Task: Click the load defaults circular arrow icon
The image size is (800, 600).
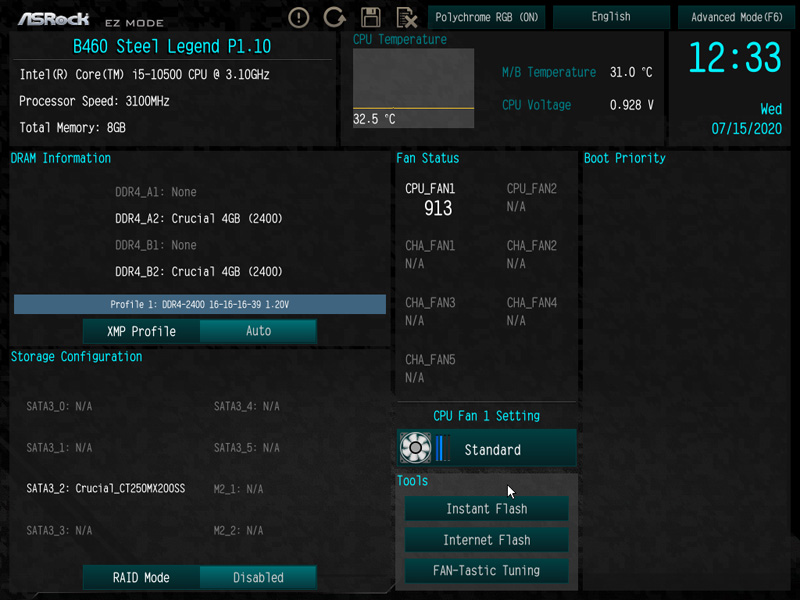Action: tap(335, 17)
